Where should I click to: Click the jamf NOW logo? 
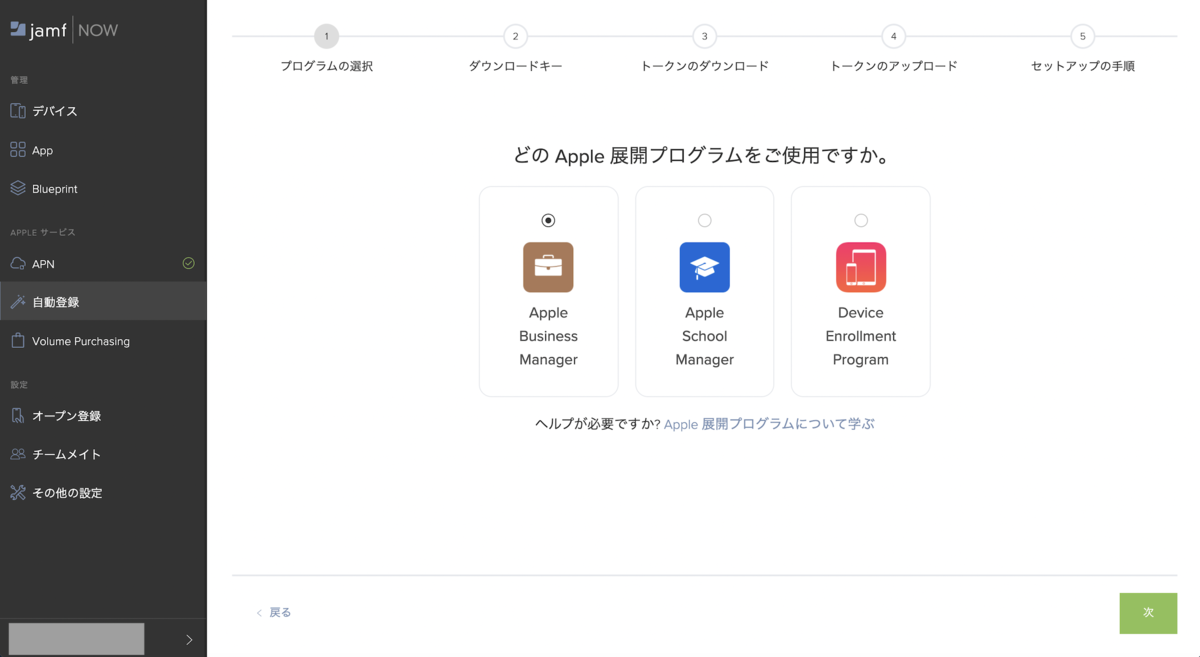[x=64, y=30]
